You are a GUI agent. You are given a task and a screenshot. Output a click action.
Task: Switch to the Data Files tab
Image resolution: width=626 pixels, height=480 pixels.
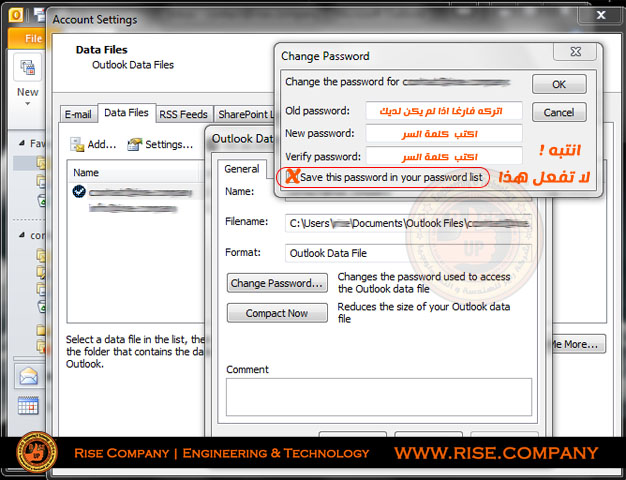[126, 113]
